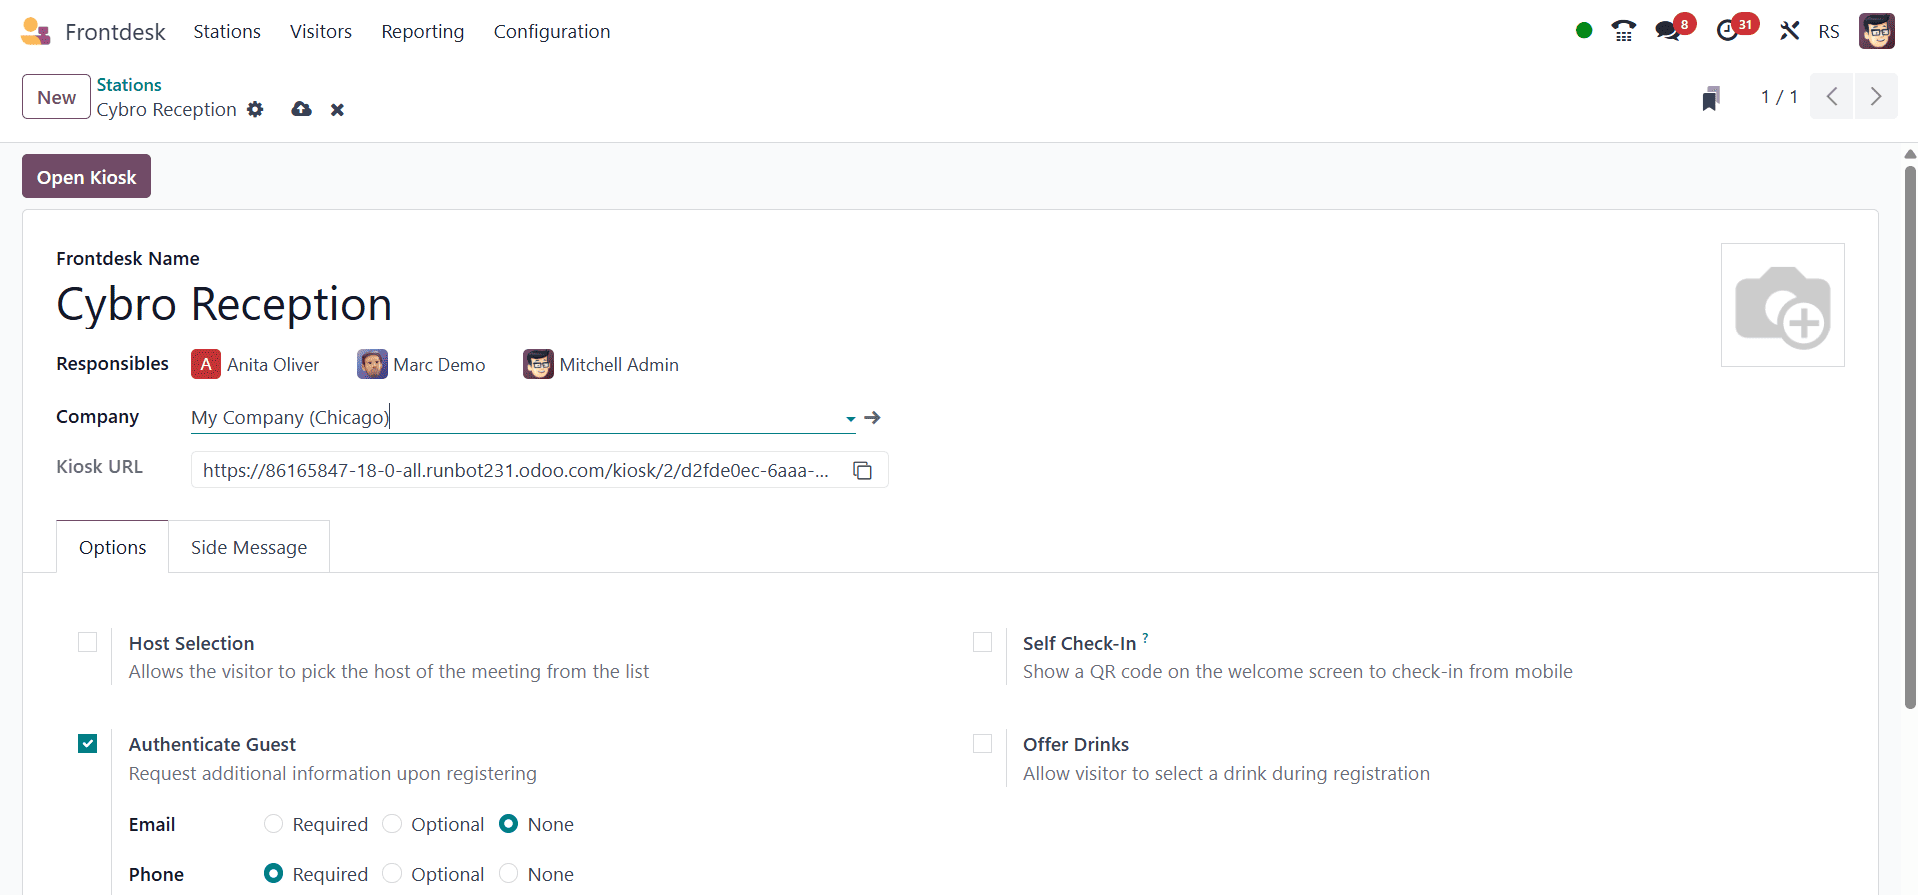Open the Visitors menu

click(x=321, y=32)
